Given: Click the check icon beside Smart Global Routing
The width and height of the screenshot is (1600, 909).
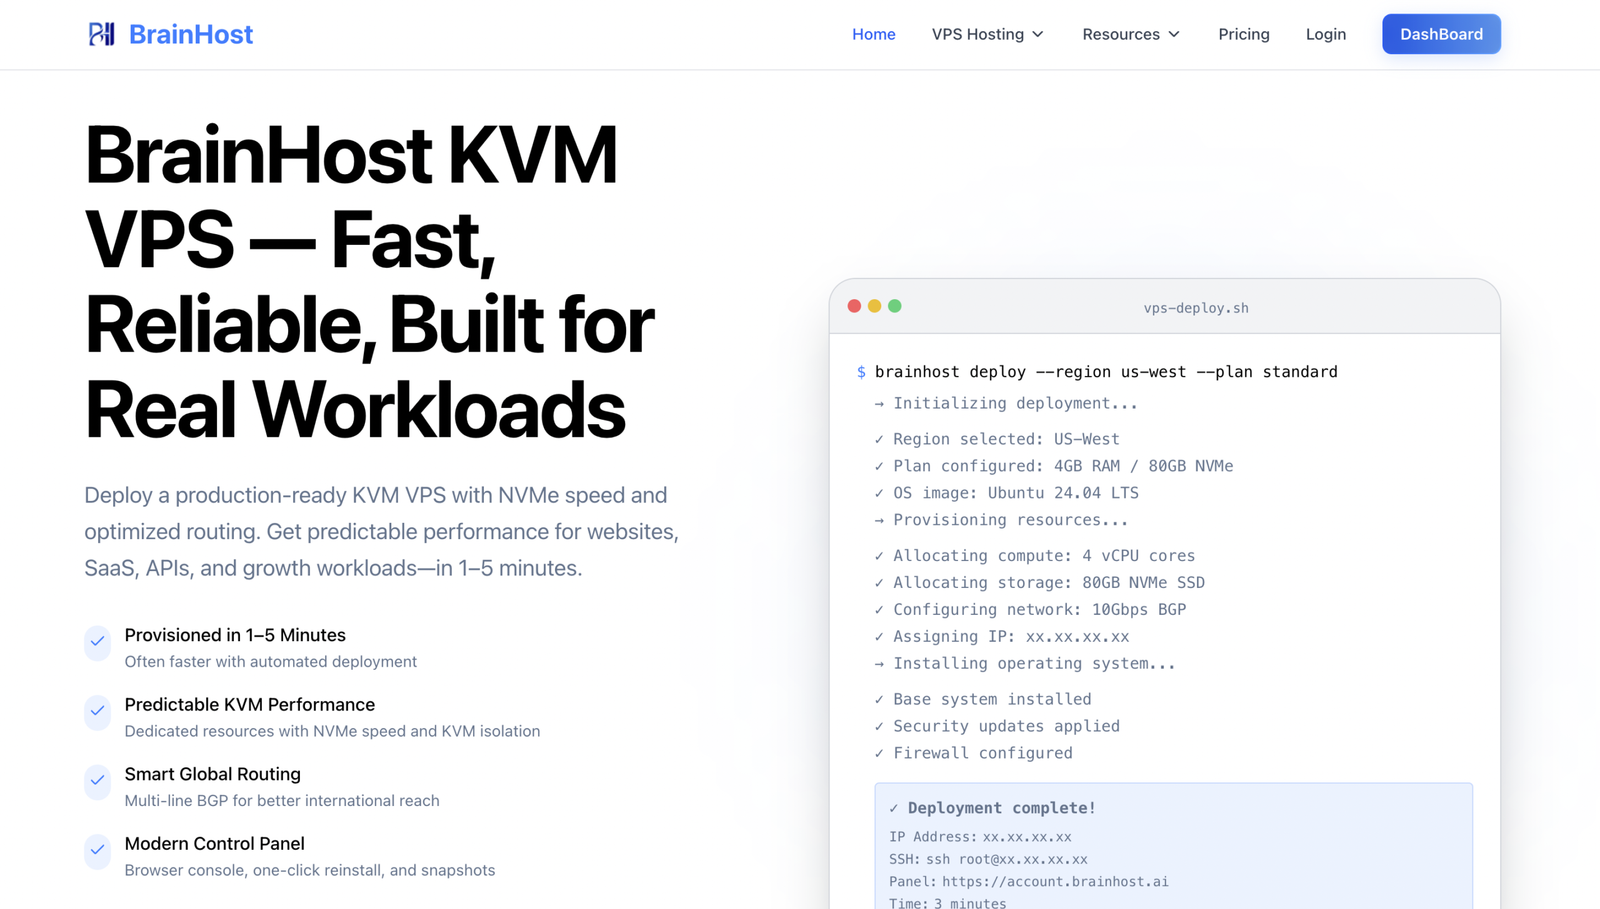Looking at the screenshot, I should (97, 781).
